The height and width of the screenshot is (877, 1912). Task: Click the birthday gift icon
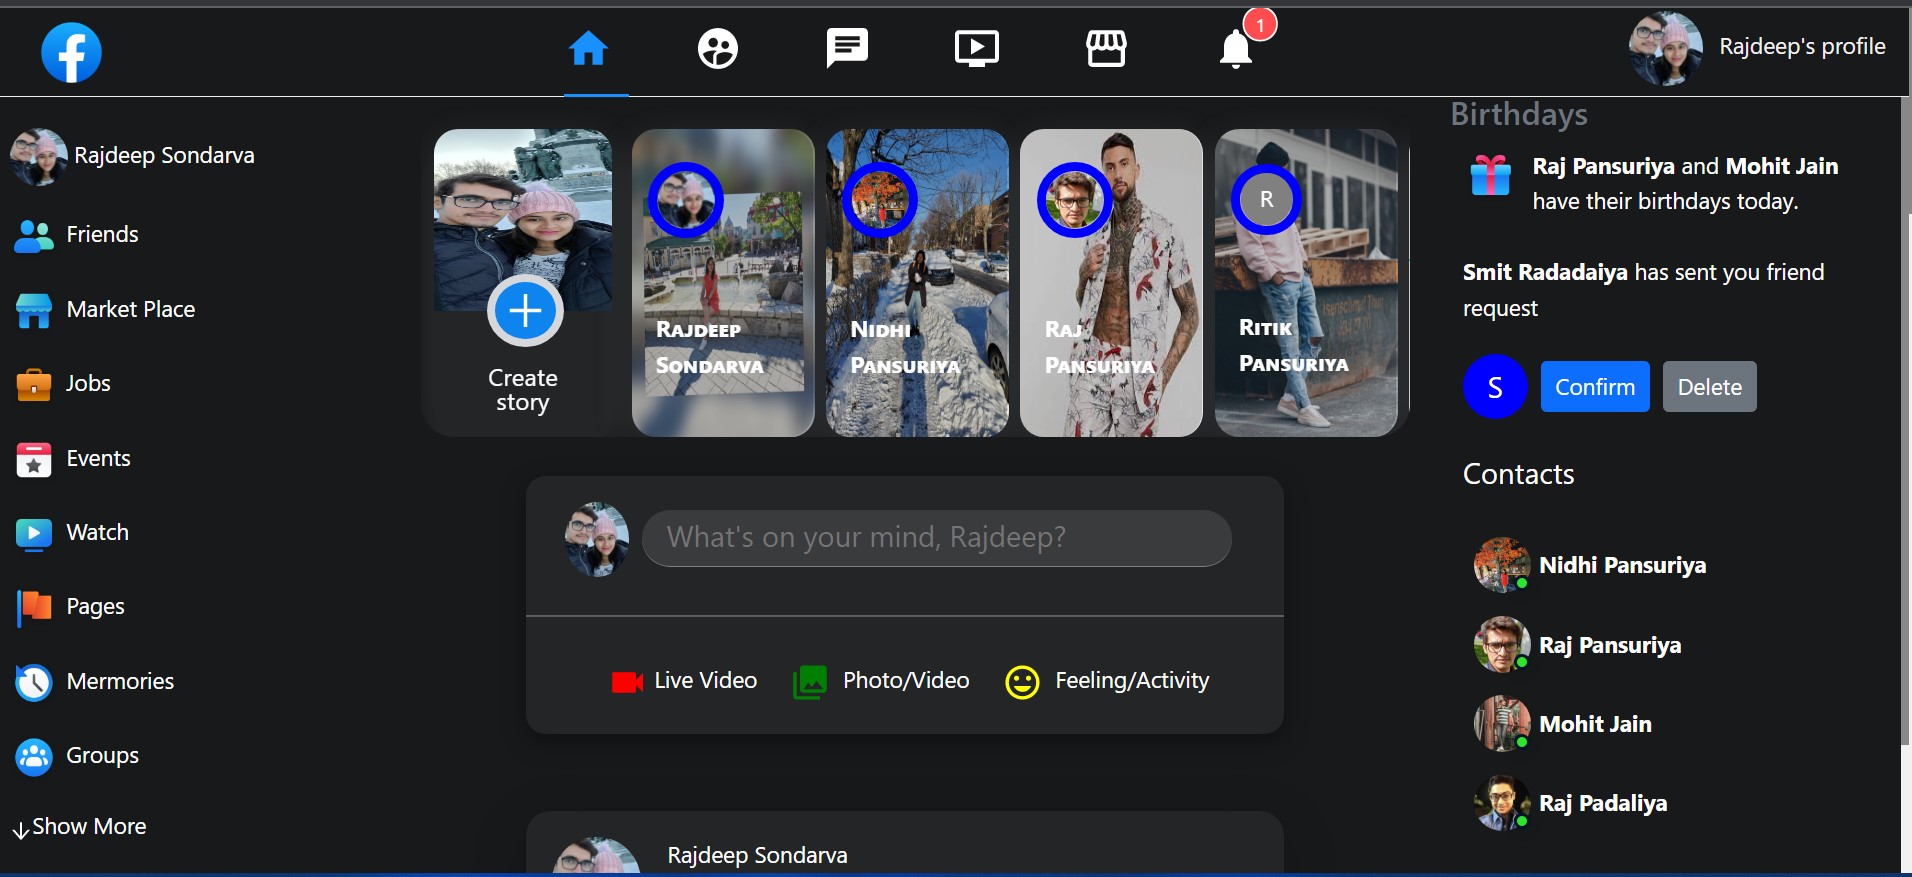[1490, 175]
